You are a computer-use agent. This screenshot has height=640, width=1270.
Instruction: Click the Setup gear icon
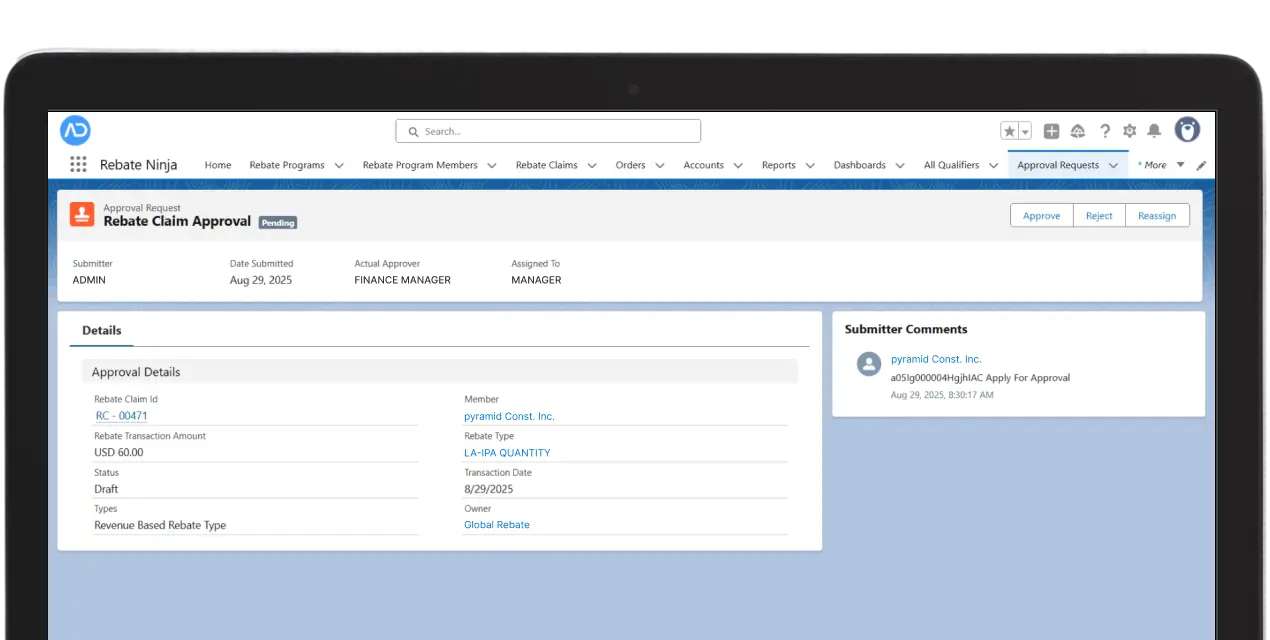coord(1129,130)
